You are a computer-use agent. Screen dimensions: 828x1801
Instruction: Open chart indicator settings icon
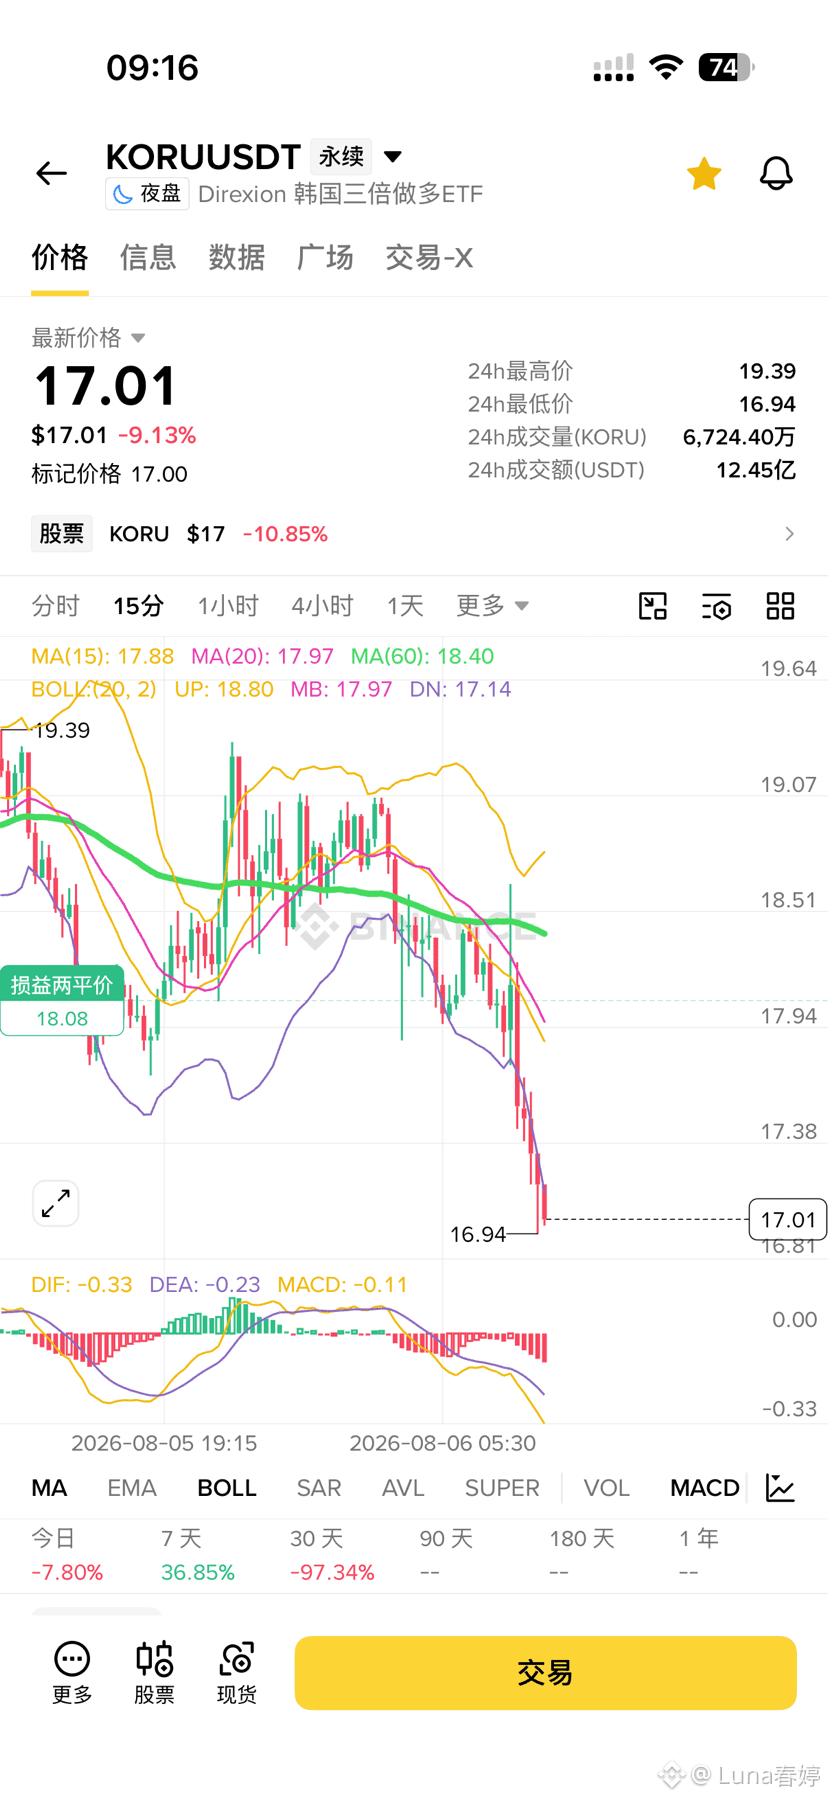point(716,606)
